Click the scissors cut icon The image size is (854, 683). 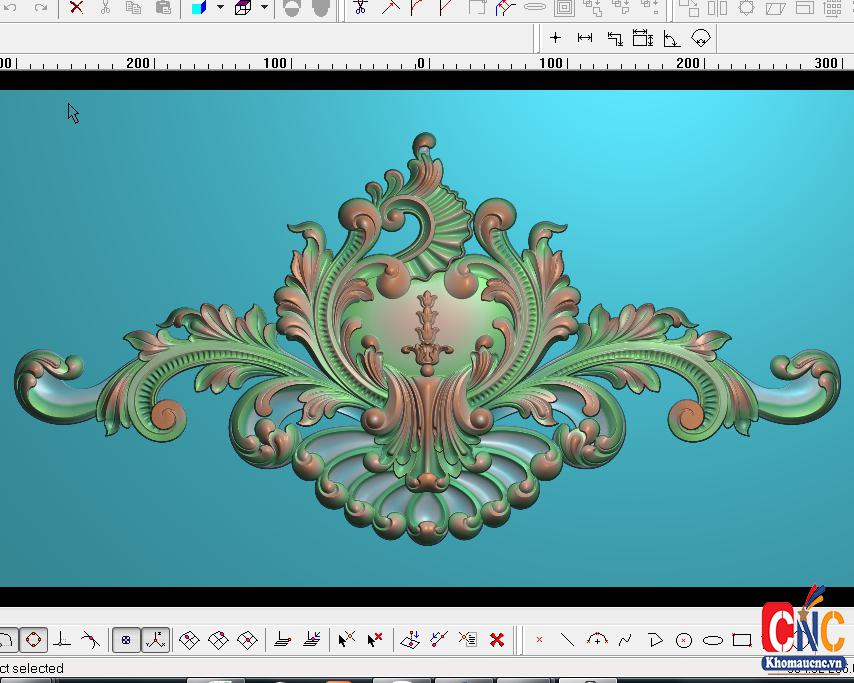[105, 8]
